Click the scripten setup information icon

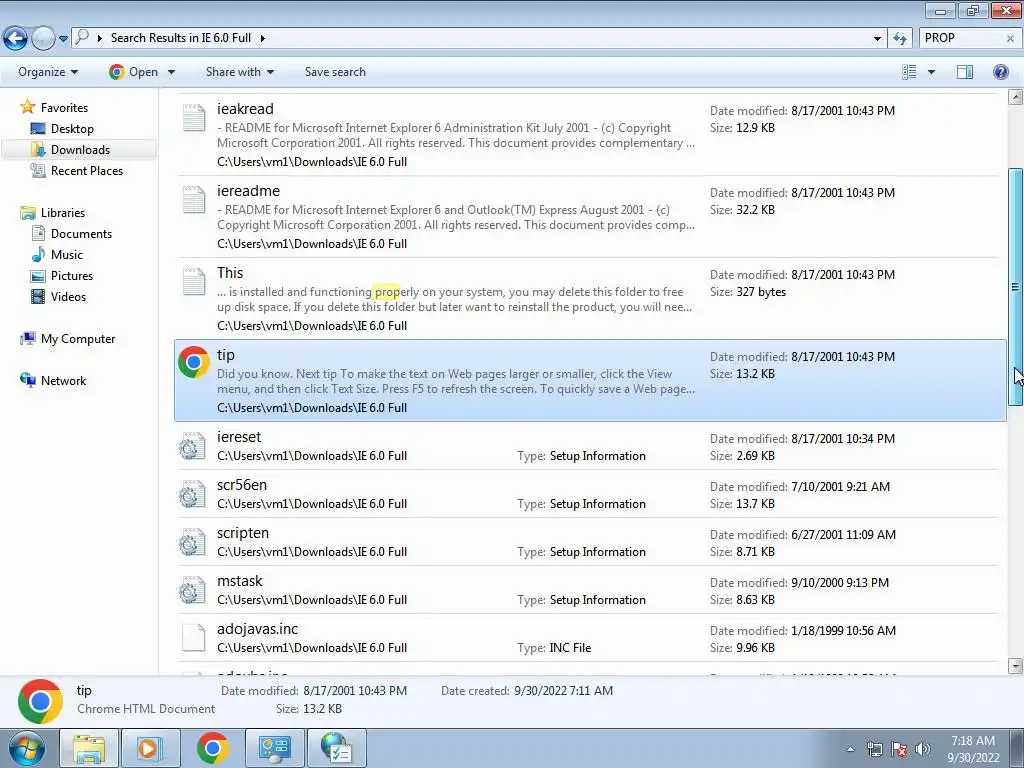192,543
